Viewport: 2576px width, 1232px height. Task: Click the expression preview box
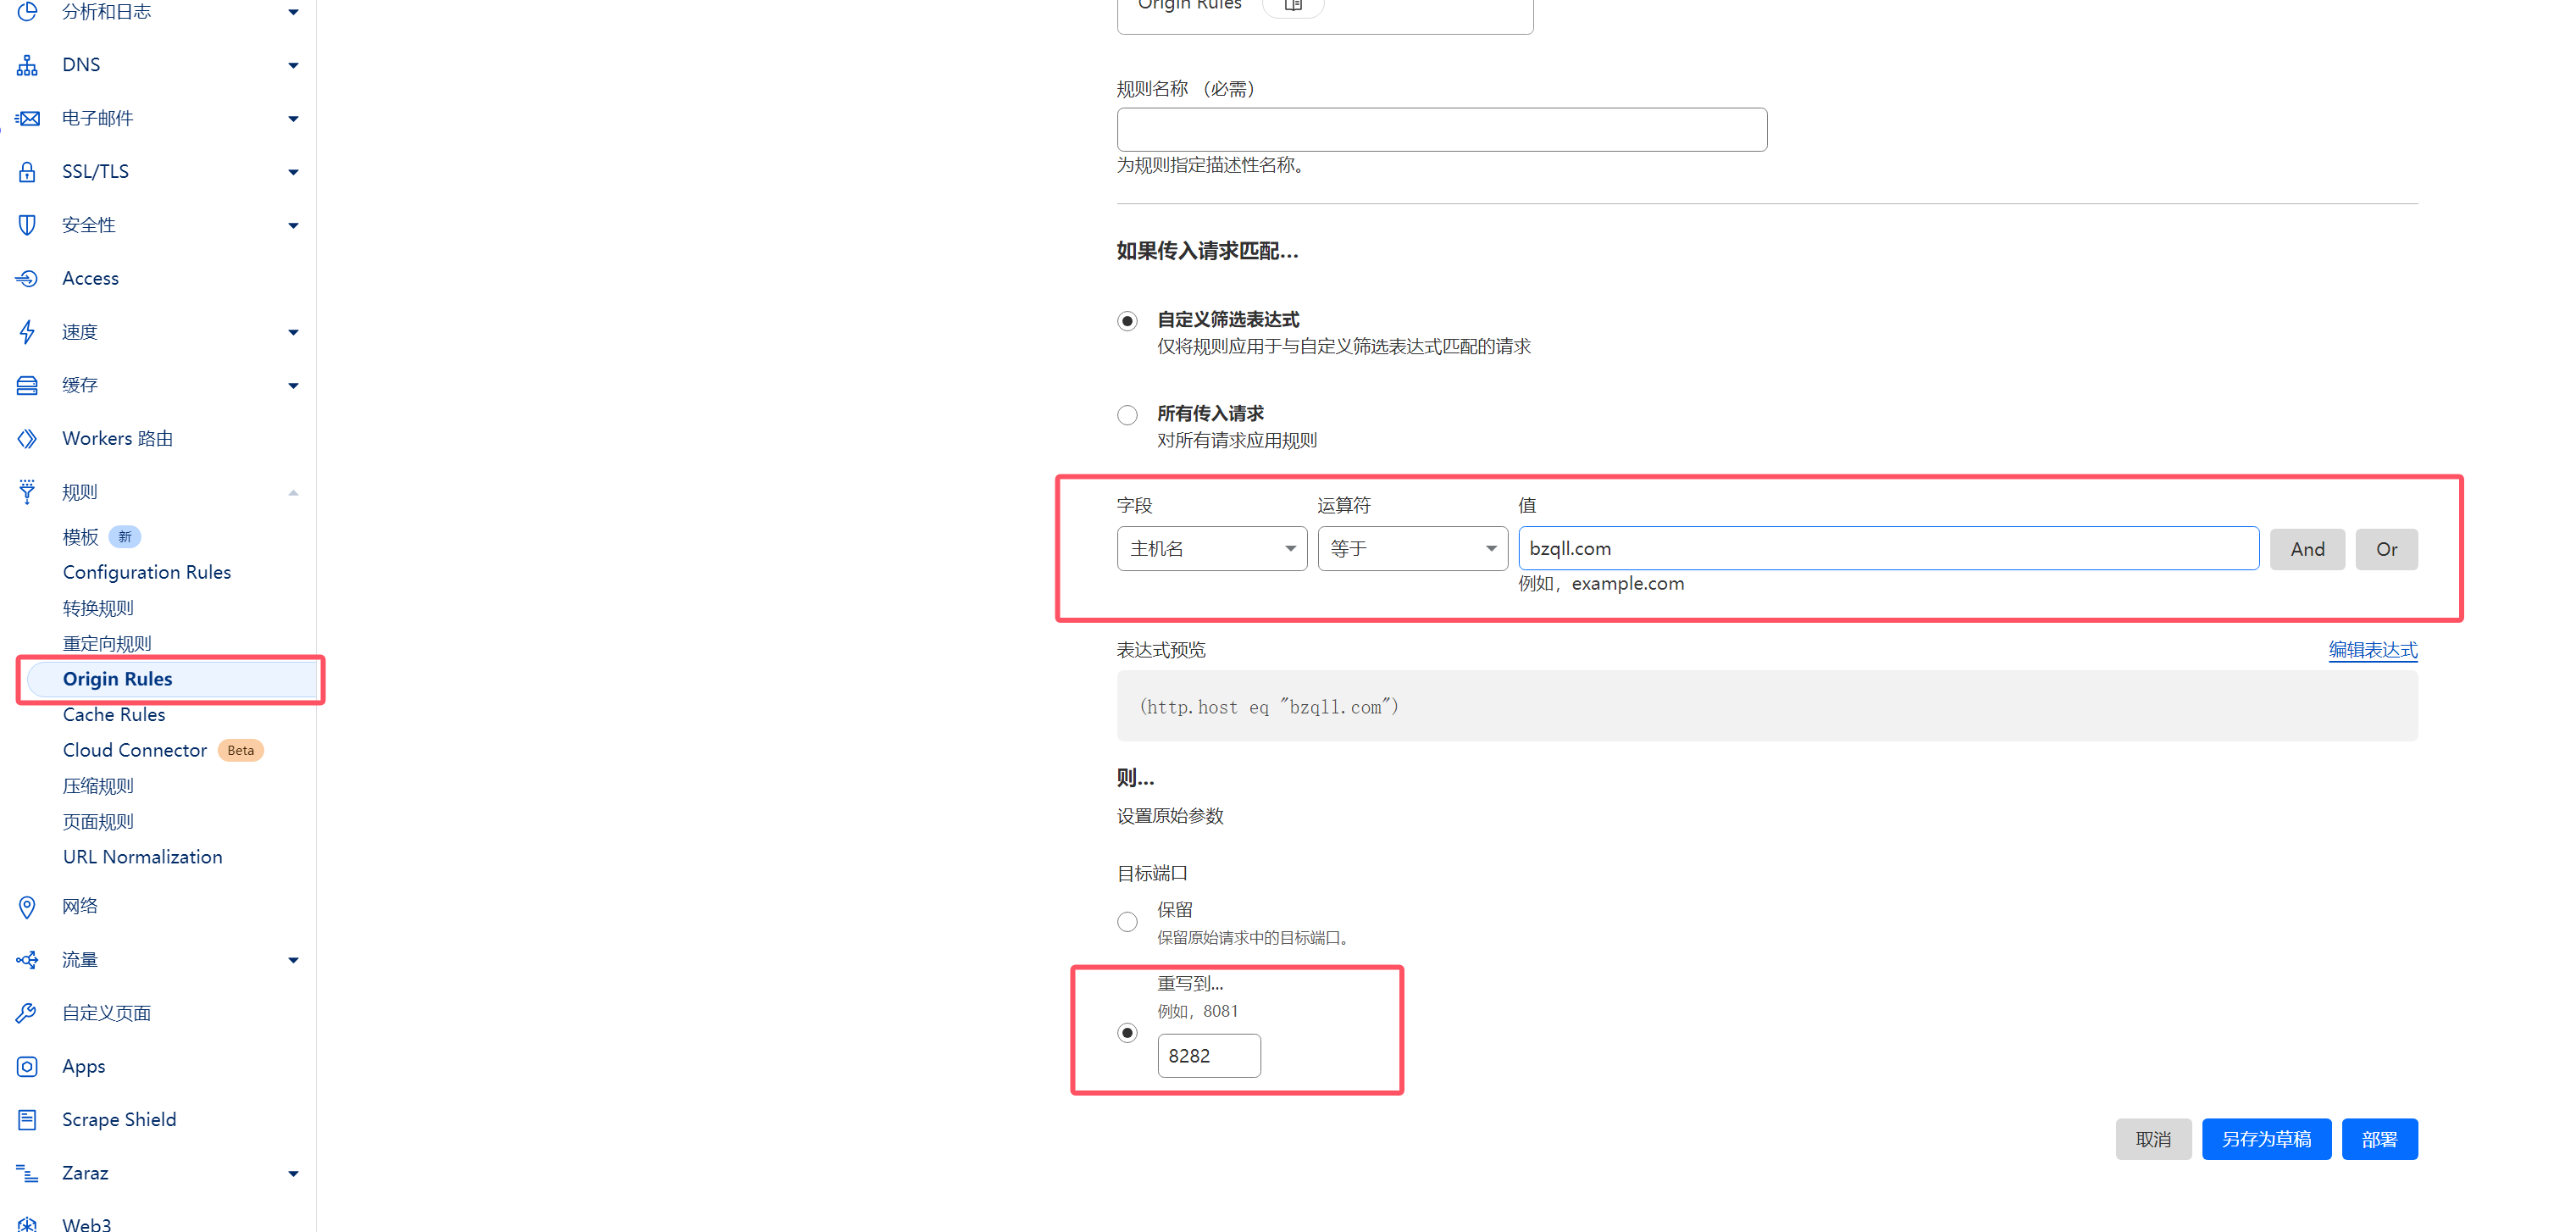1767,707
